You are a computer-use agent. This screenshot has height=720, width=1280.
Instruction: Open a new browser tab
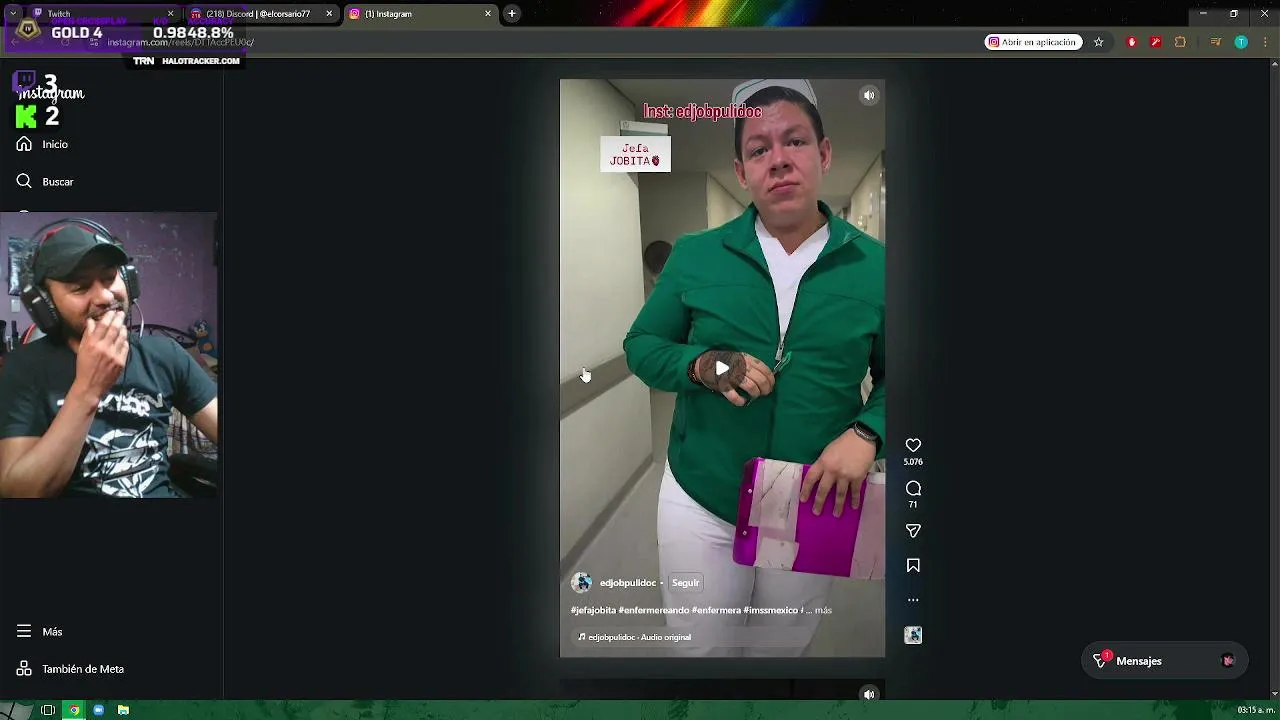[512, 14]
